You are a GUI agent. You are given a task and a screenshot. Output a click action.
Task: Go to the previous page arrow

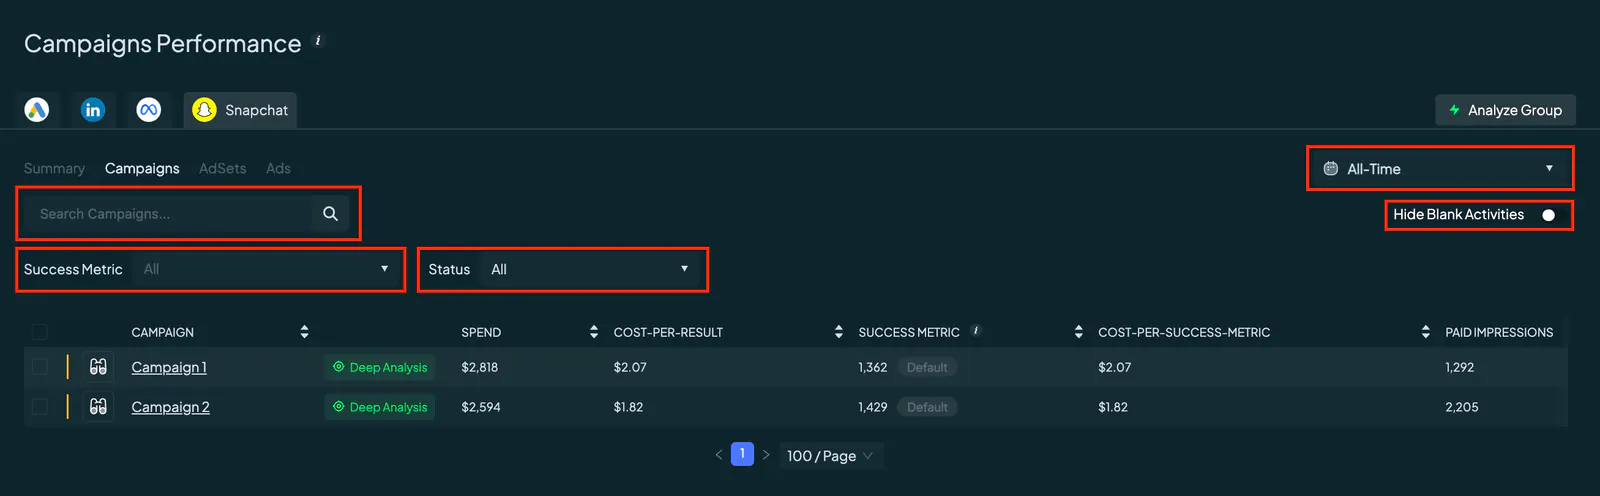click(718, 455)
